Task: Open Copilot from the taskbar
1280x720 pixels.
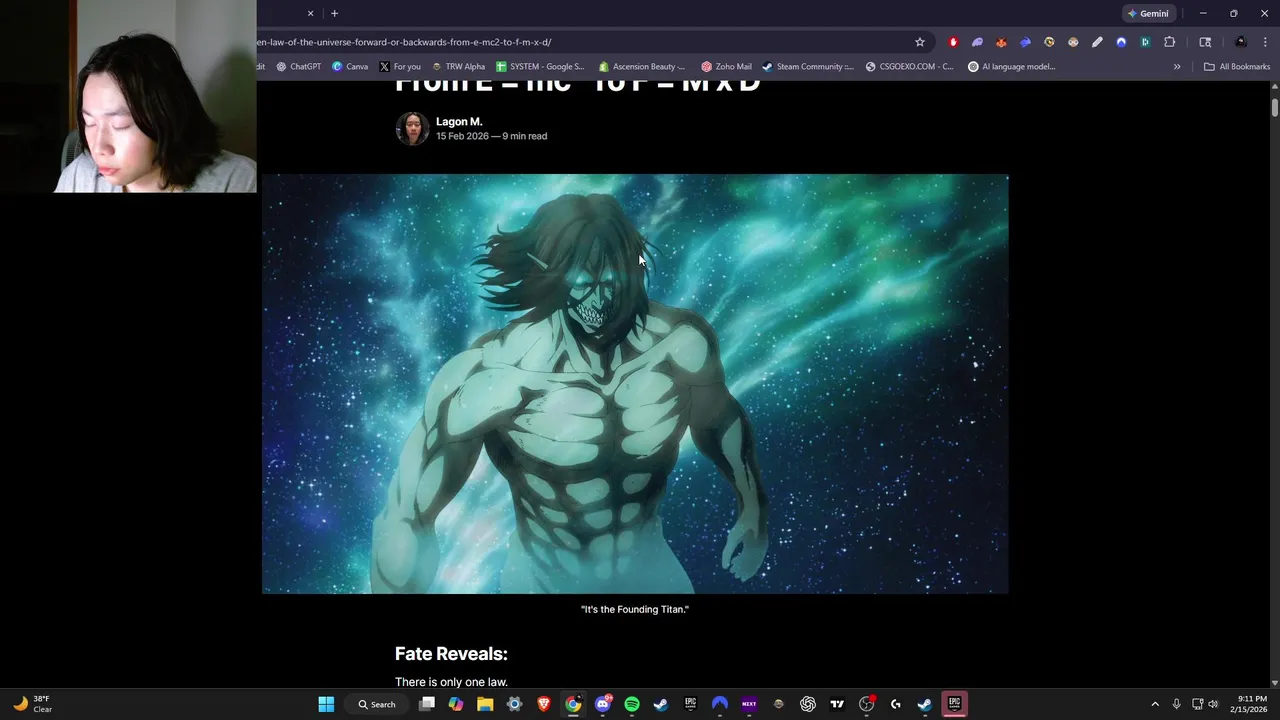Action: (x=456, y=704)
